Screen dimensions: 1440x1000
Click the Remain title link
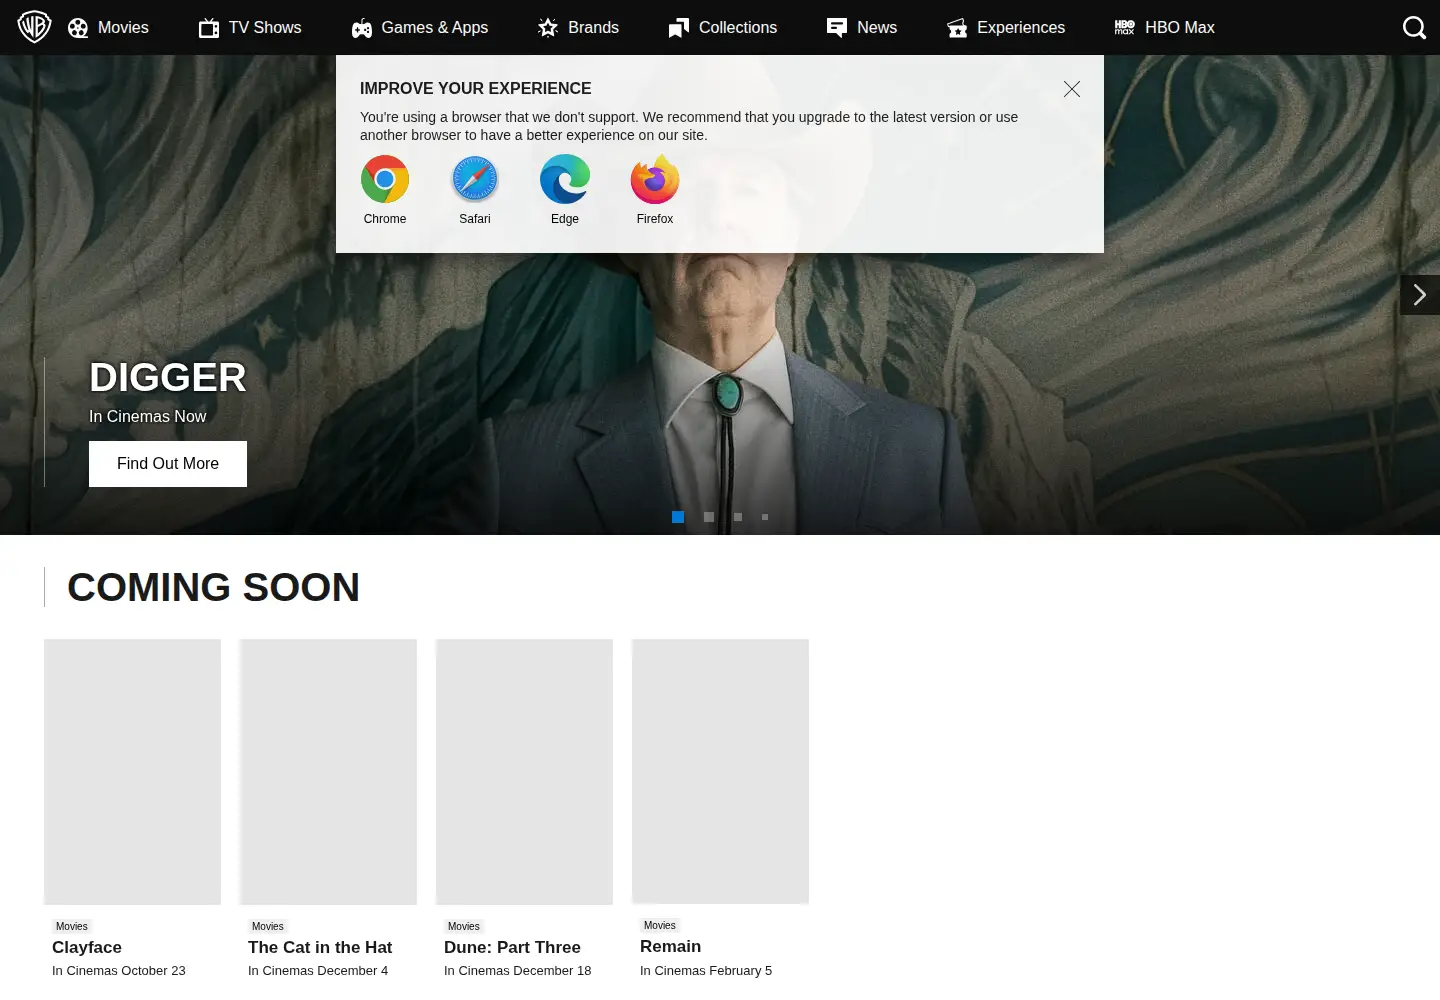670,947
